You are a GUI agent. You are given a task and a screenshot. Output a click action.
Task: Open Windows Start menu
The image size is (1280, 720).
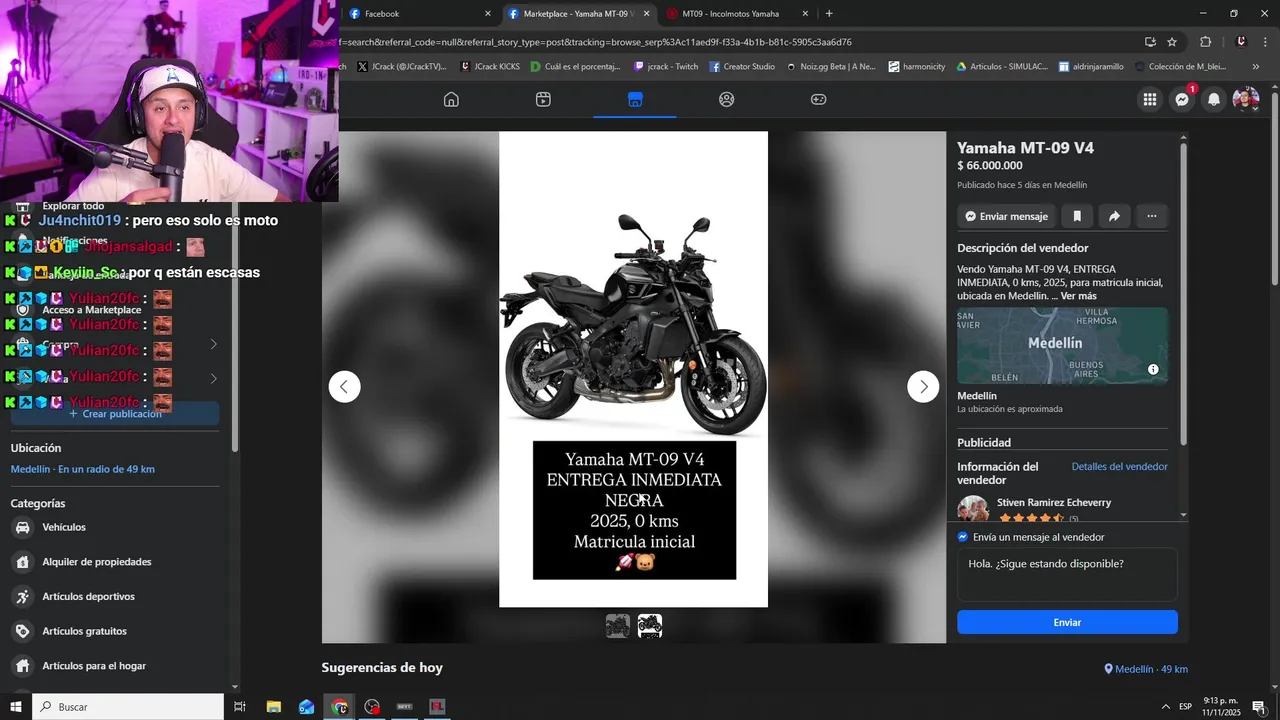[15, 707]
